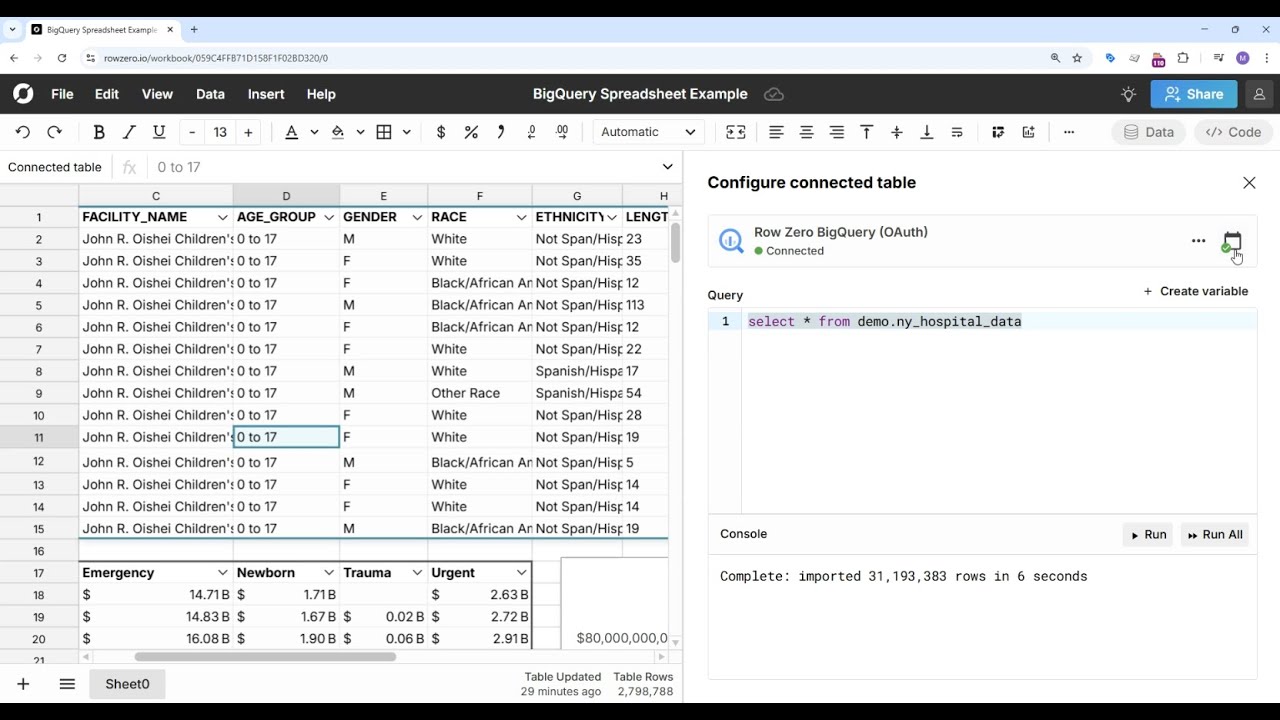
Task: Increase decimal places
Action: coord(562,132)
